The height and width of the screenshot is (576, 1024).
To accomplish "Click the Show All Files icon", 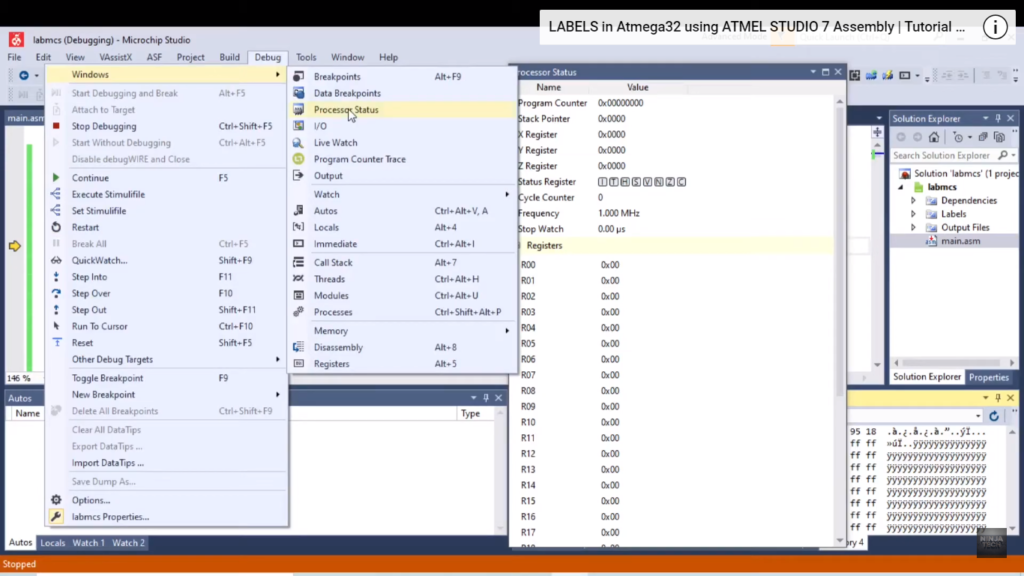I will tap(999, 137).
